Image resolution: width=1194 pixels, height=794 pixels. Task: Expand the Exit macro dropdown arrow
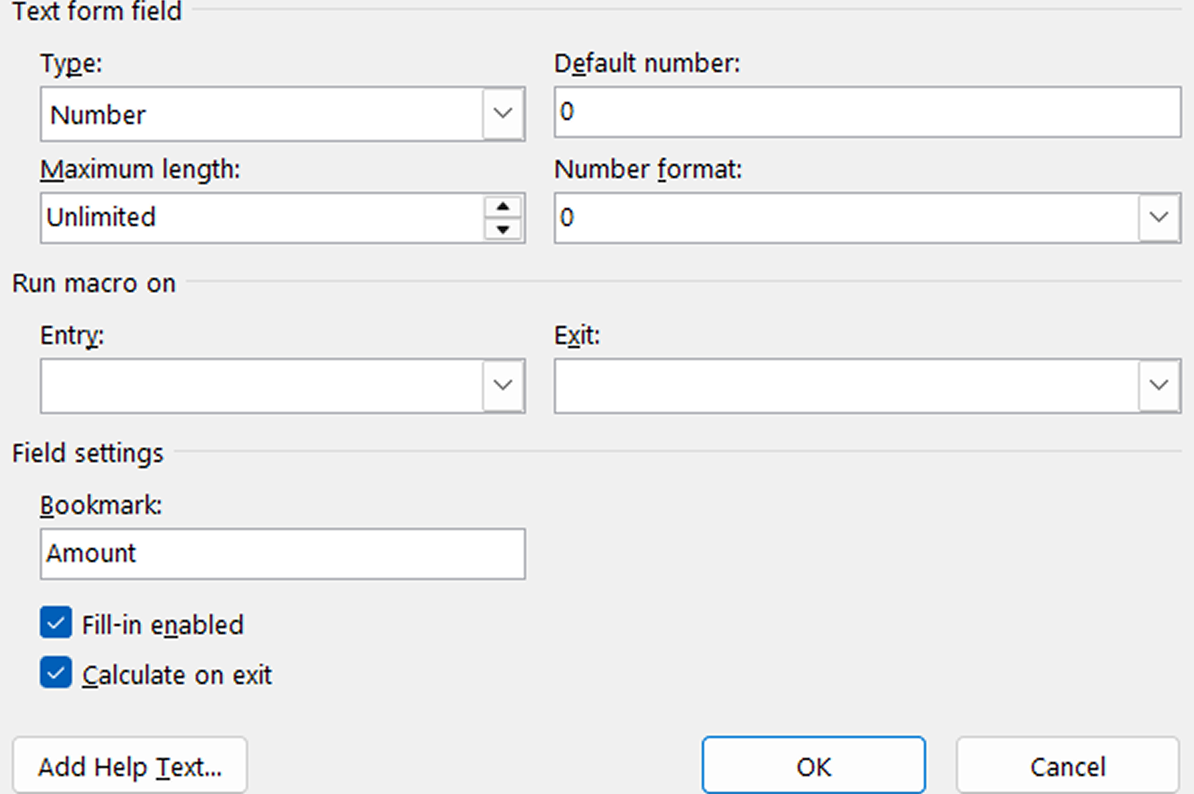(x=1159, y=385)
